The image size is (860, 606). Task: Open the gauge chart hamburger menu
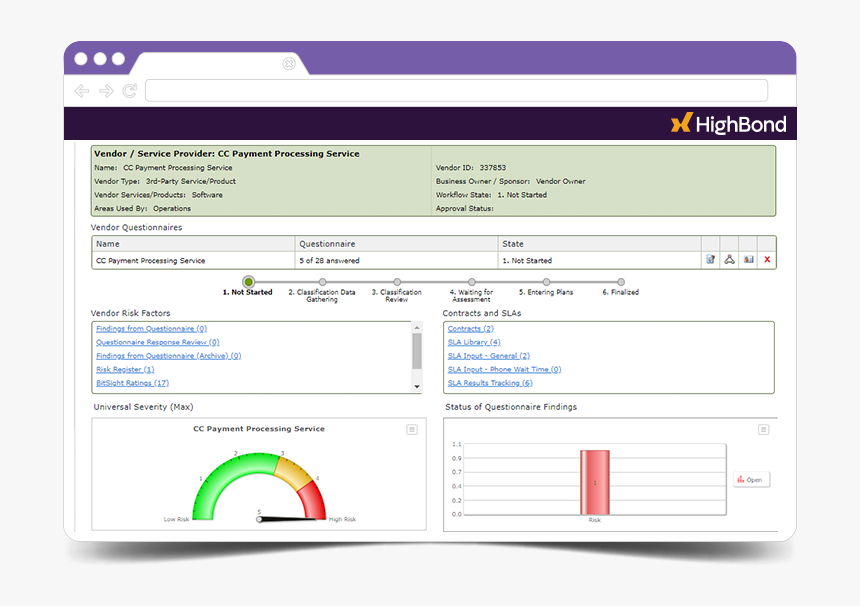click(x=412, y=429)
